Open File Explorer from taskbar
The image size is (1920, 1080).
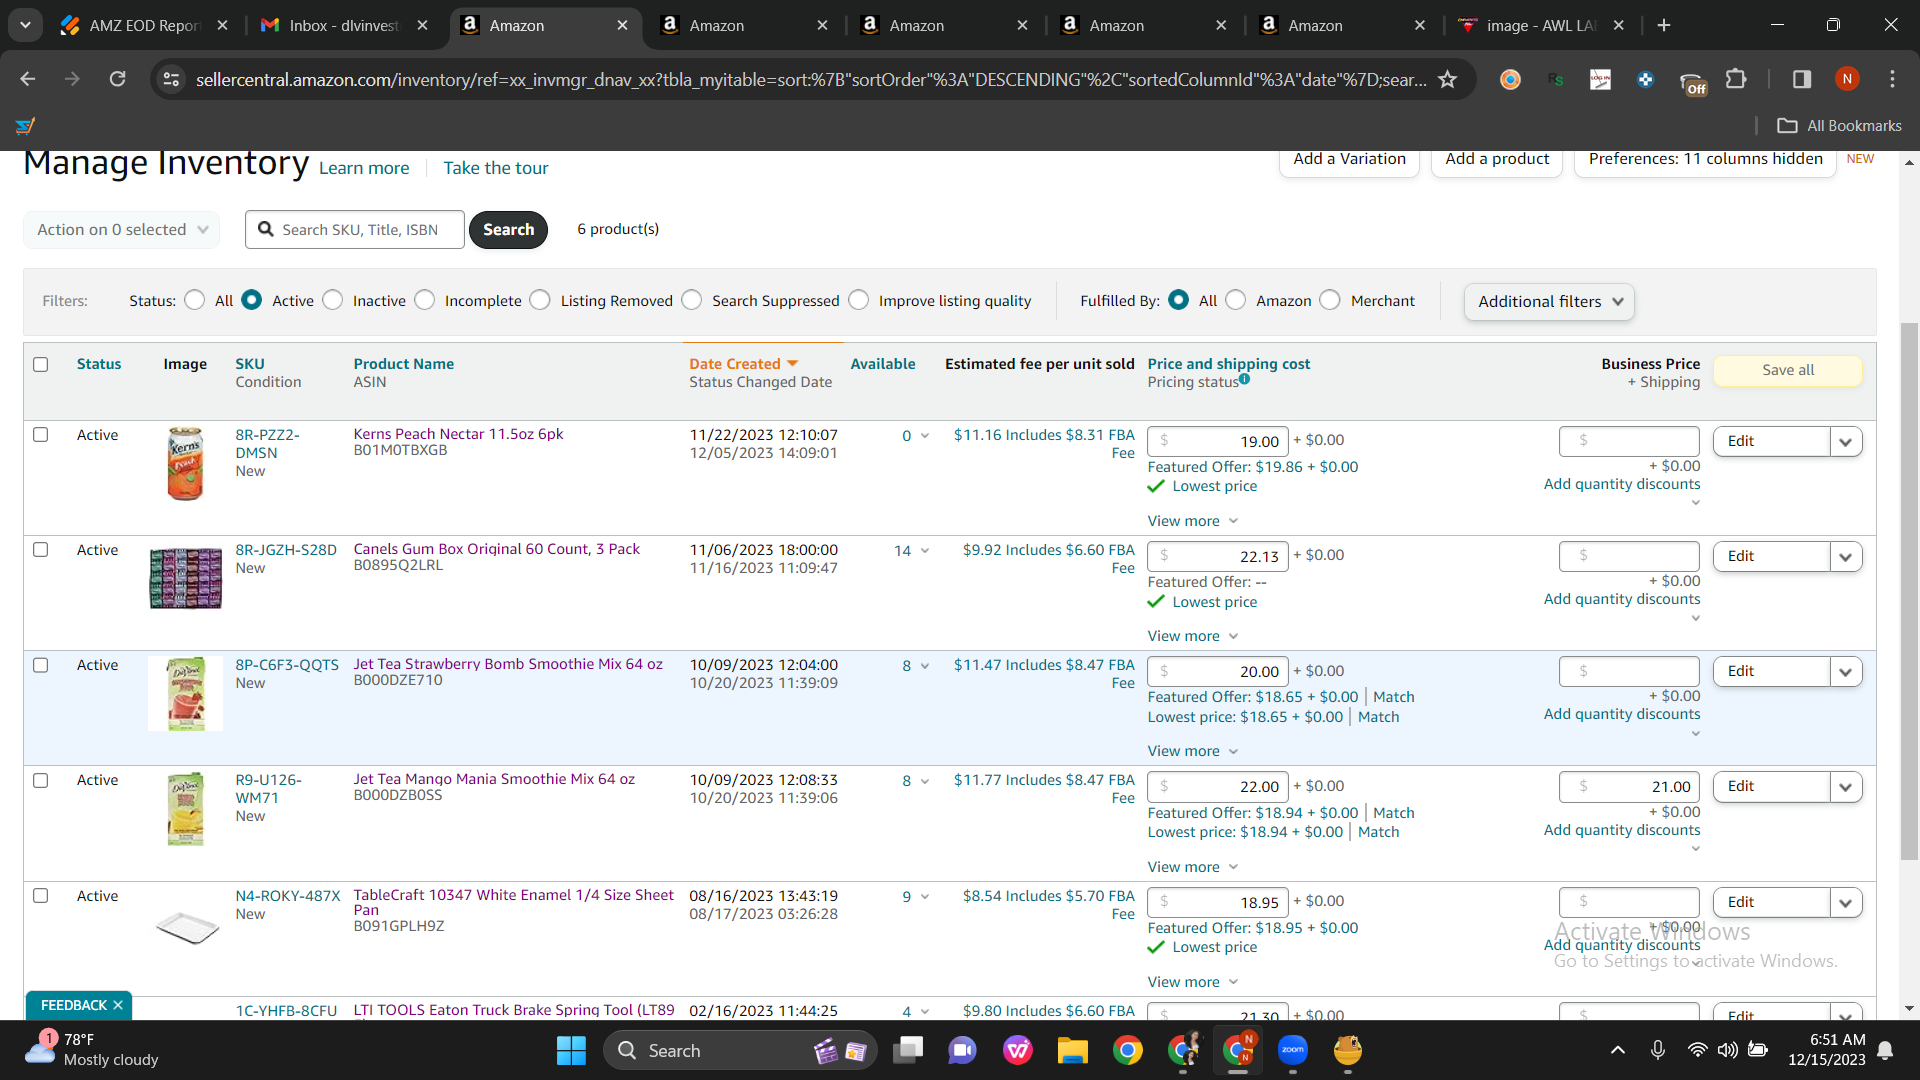(x=1072, y=1050)
